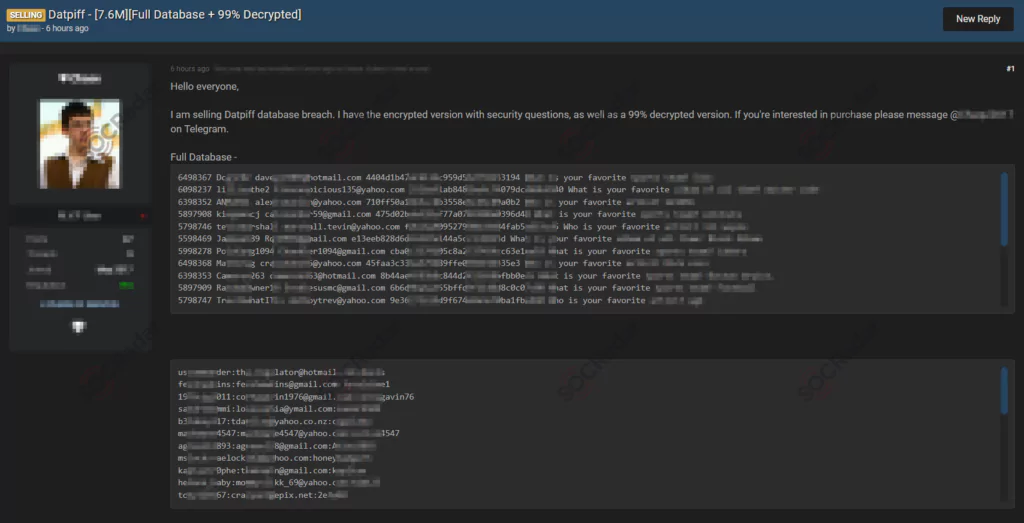Screen dimensions: 1024x523
Task: Select the credentials line containing epix.net
Action: click(x=262, y=495)
